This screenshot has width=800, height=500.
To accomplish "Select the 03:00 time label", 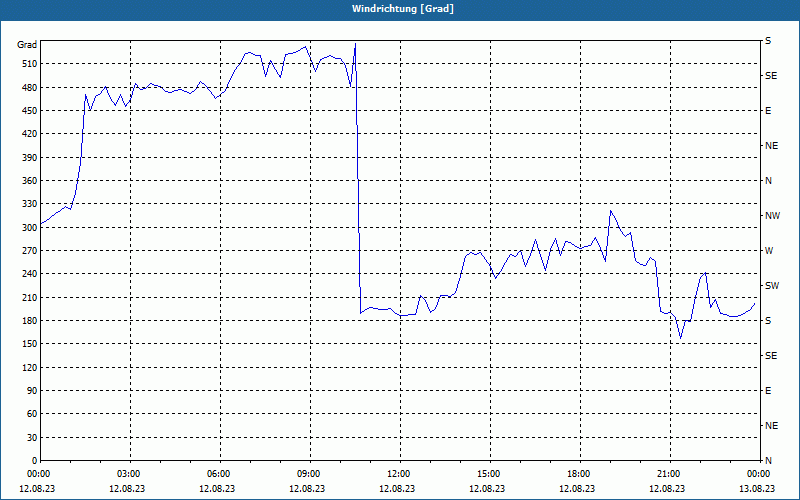I will pos(130,474).
